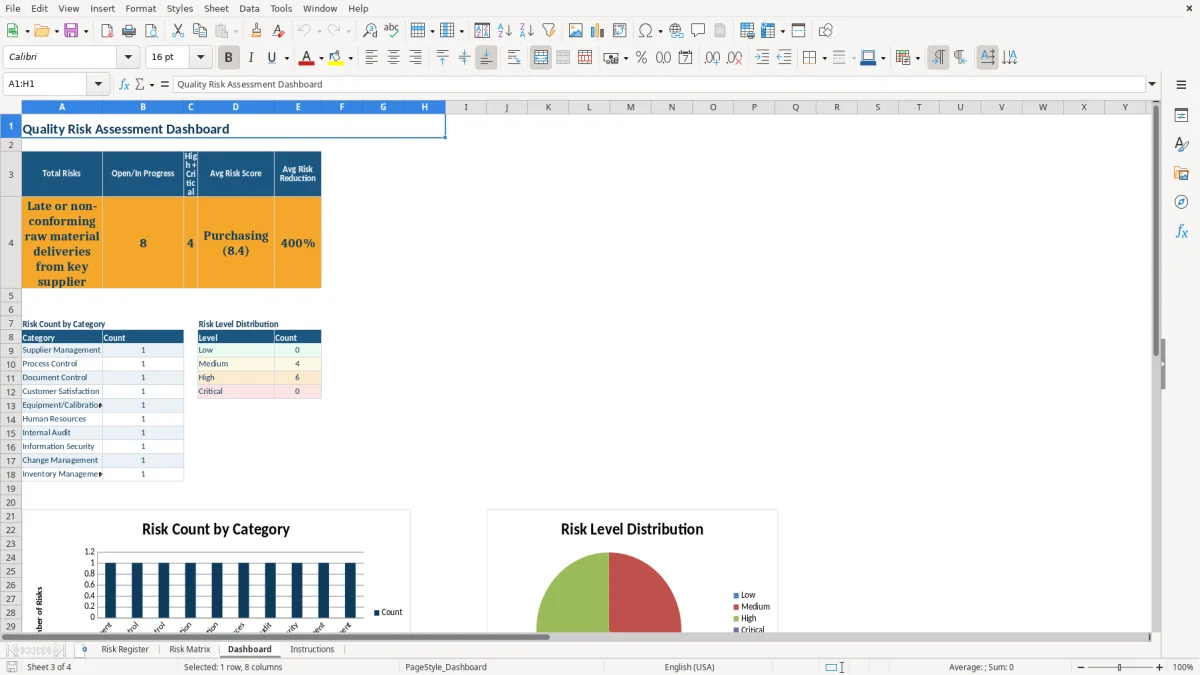
Task: Switch to the Risk Matrix sheet tab
Action: (x=190, y=649)
